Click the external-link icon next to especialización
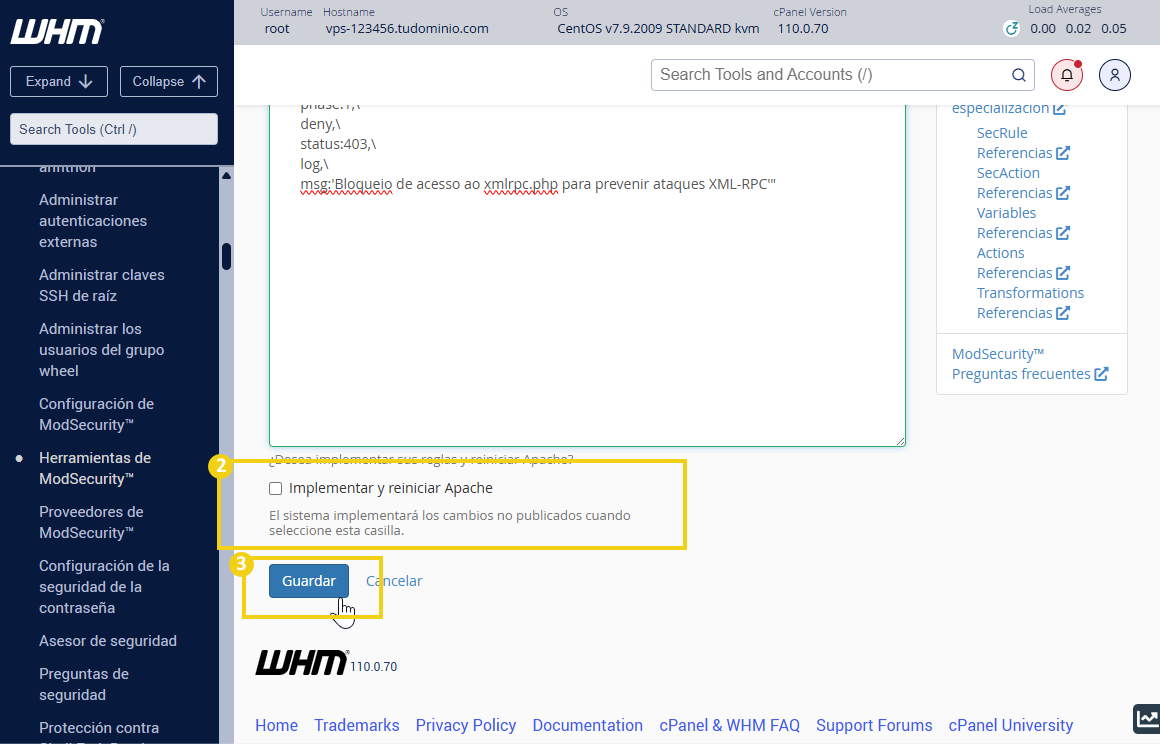 1059,109
